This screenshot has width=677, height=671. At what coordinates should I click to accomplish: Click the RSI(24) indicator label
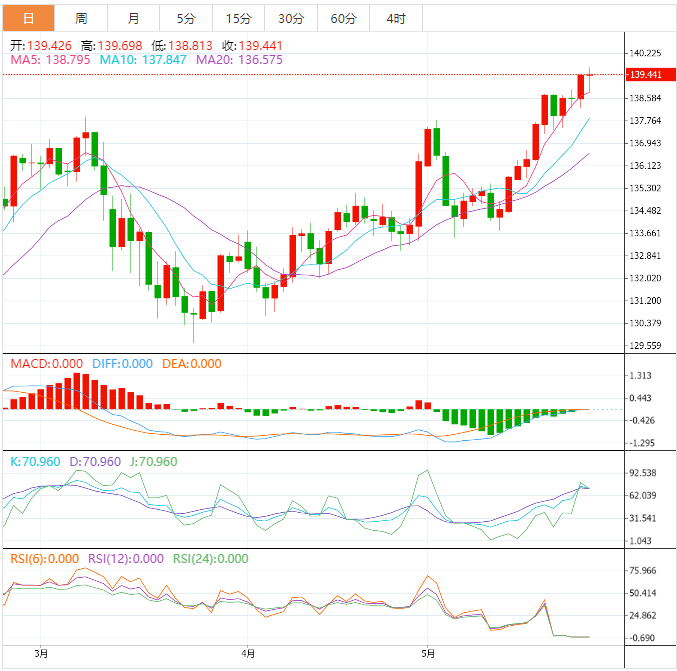211,559
